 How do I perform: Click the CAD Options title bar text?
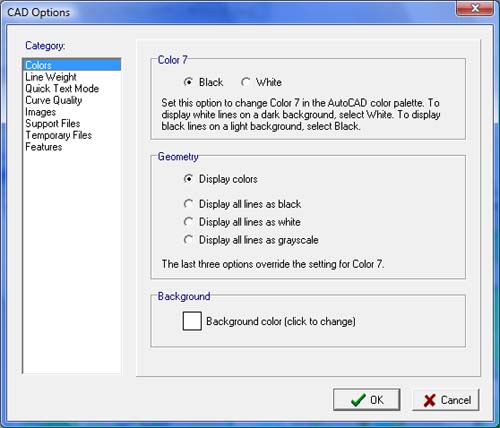click(x=39, y=12)
